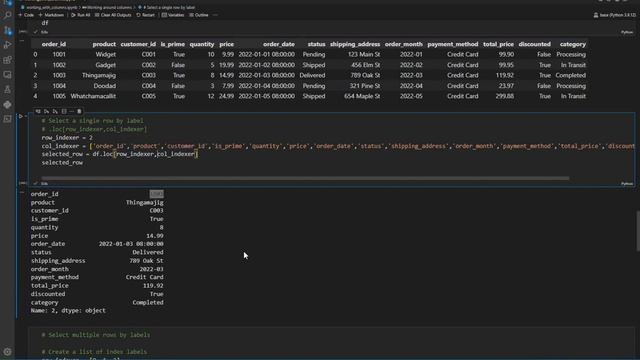Click the 'Widget' product cell
Image resolution: width=640 pixels, height=360 pixels.
[105, 54]
